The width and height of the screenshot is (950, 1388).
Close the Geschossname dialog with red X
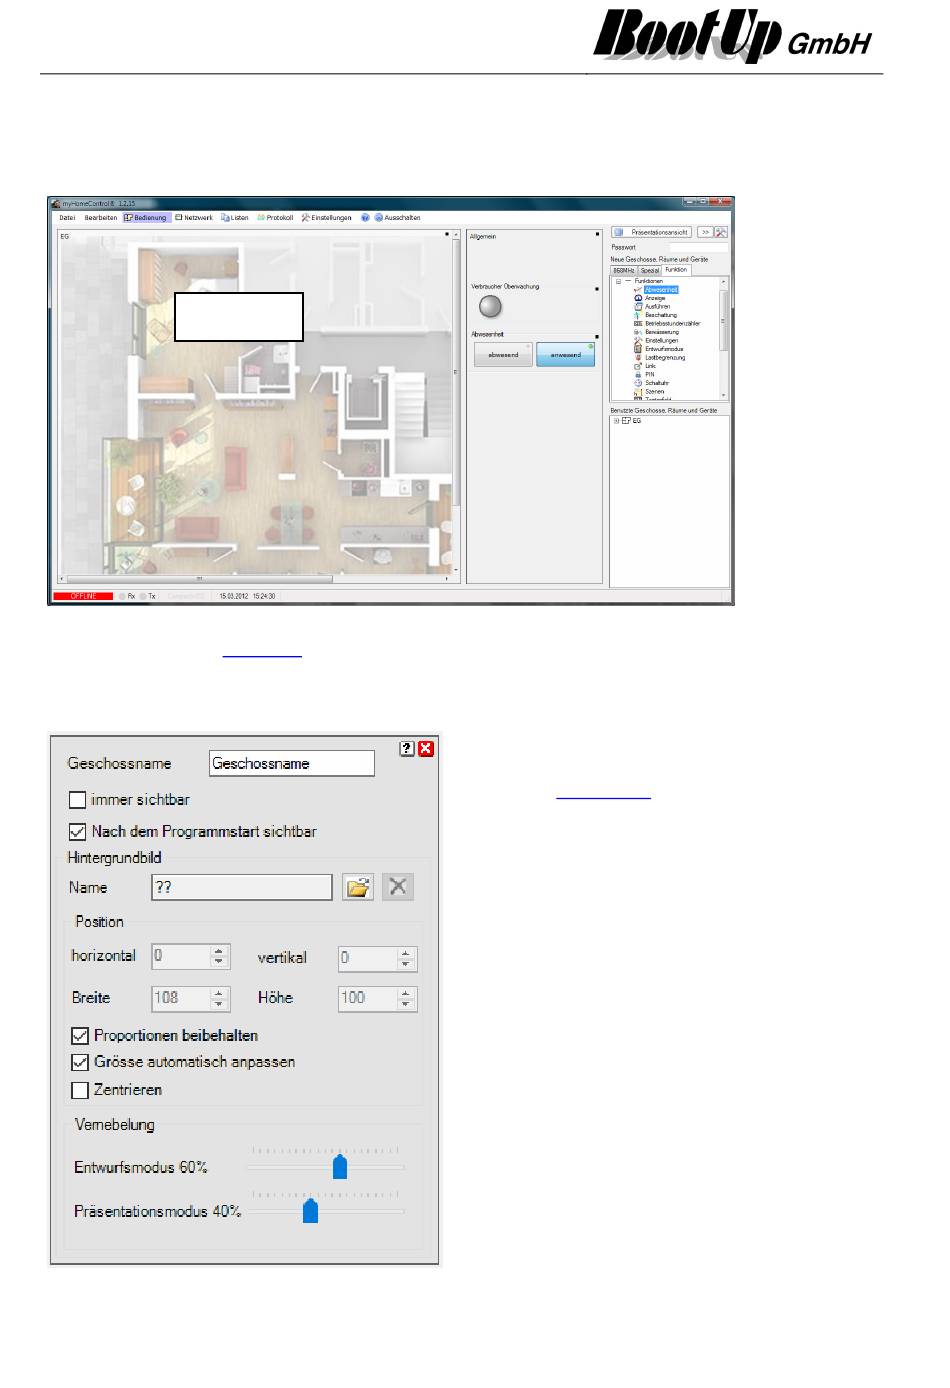[x=426, y=748]
